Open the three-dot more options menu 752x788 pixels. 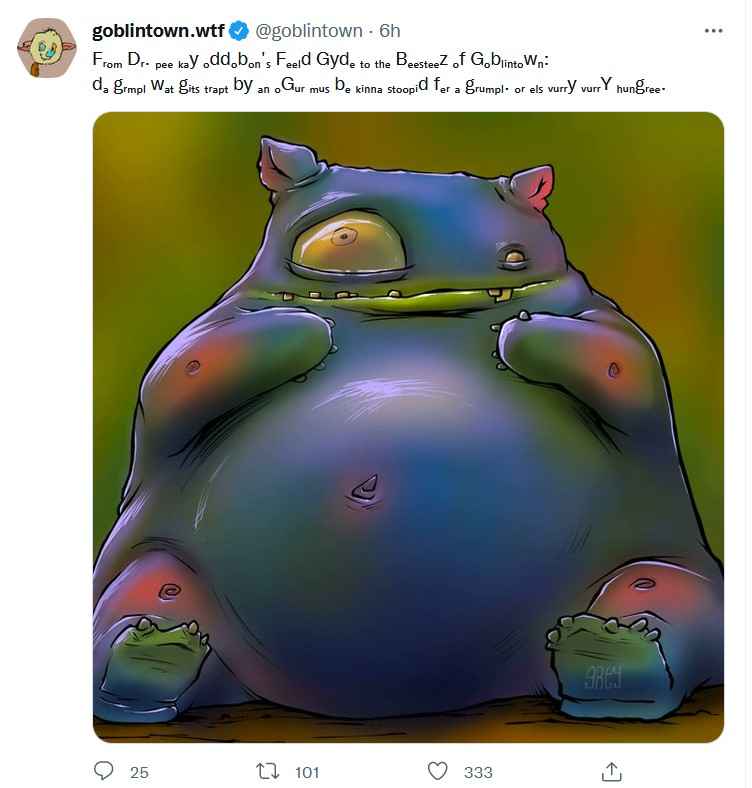[x=713, y=31]
